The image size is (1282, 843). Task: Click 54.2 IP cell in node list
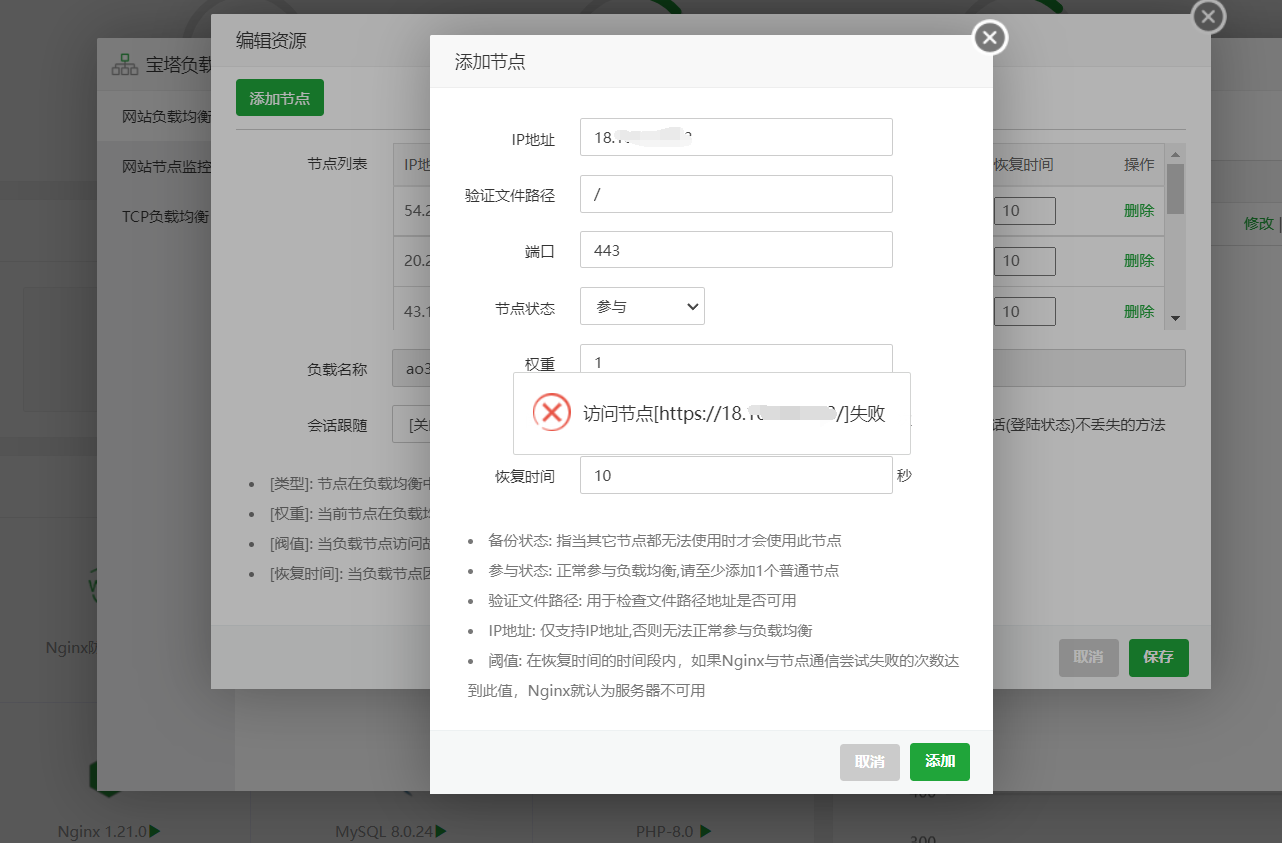point(417,210)
